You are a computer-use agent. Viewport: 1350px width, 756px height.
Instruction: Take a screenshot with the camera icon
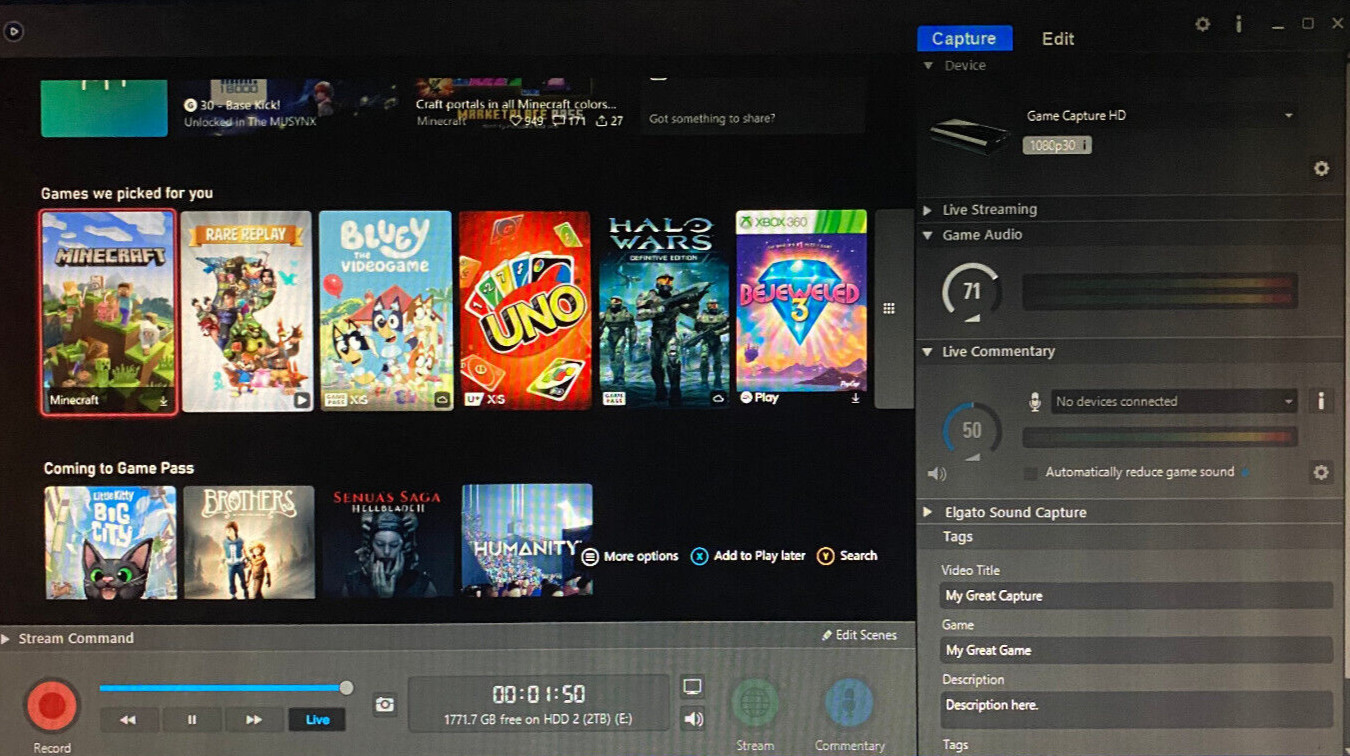pos(385,705)
